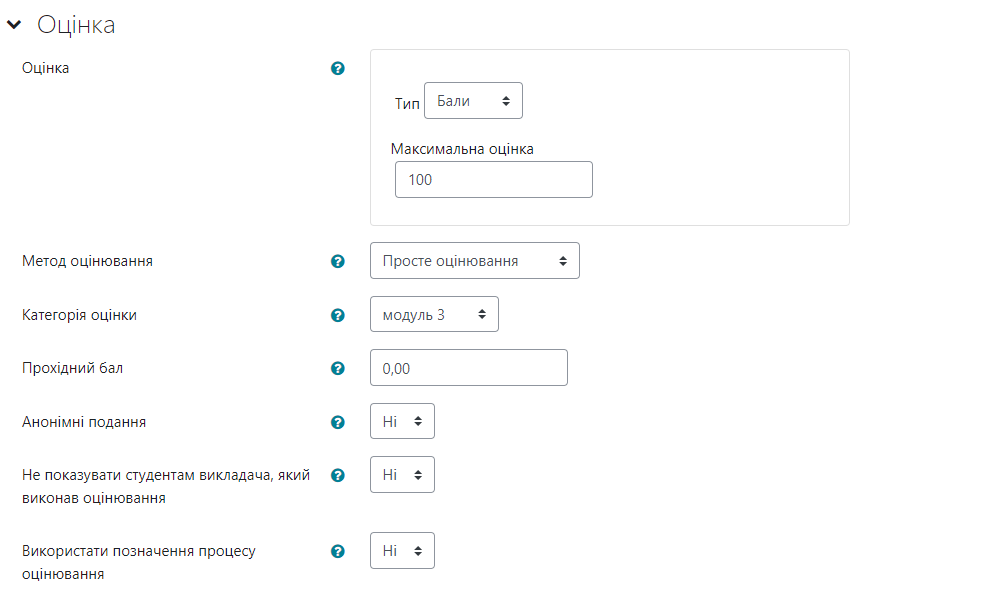
Task: Open the Тип dropdown showing Бали
Action: click(473, 101)
